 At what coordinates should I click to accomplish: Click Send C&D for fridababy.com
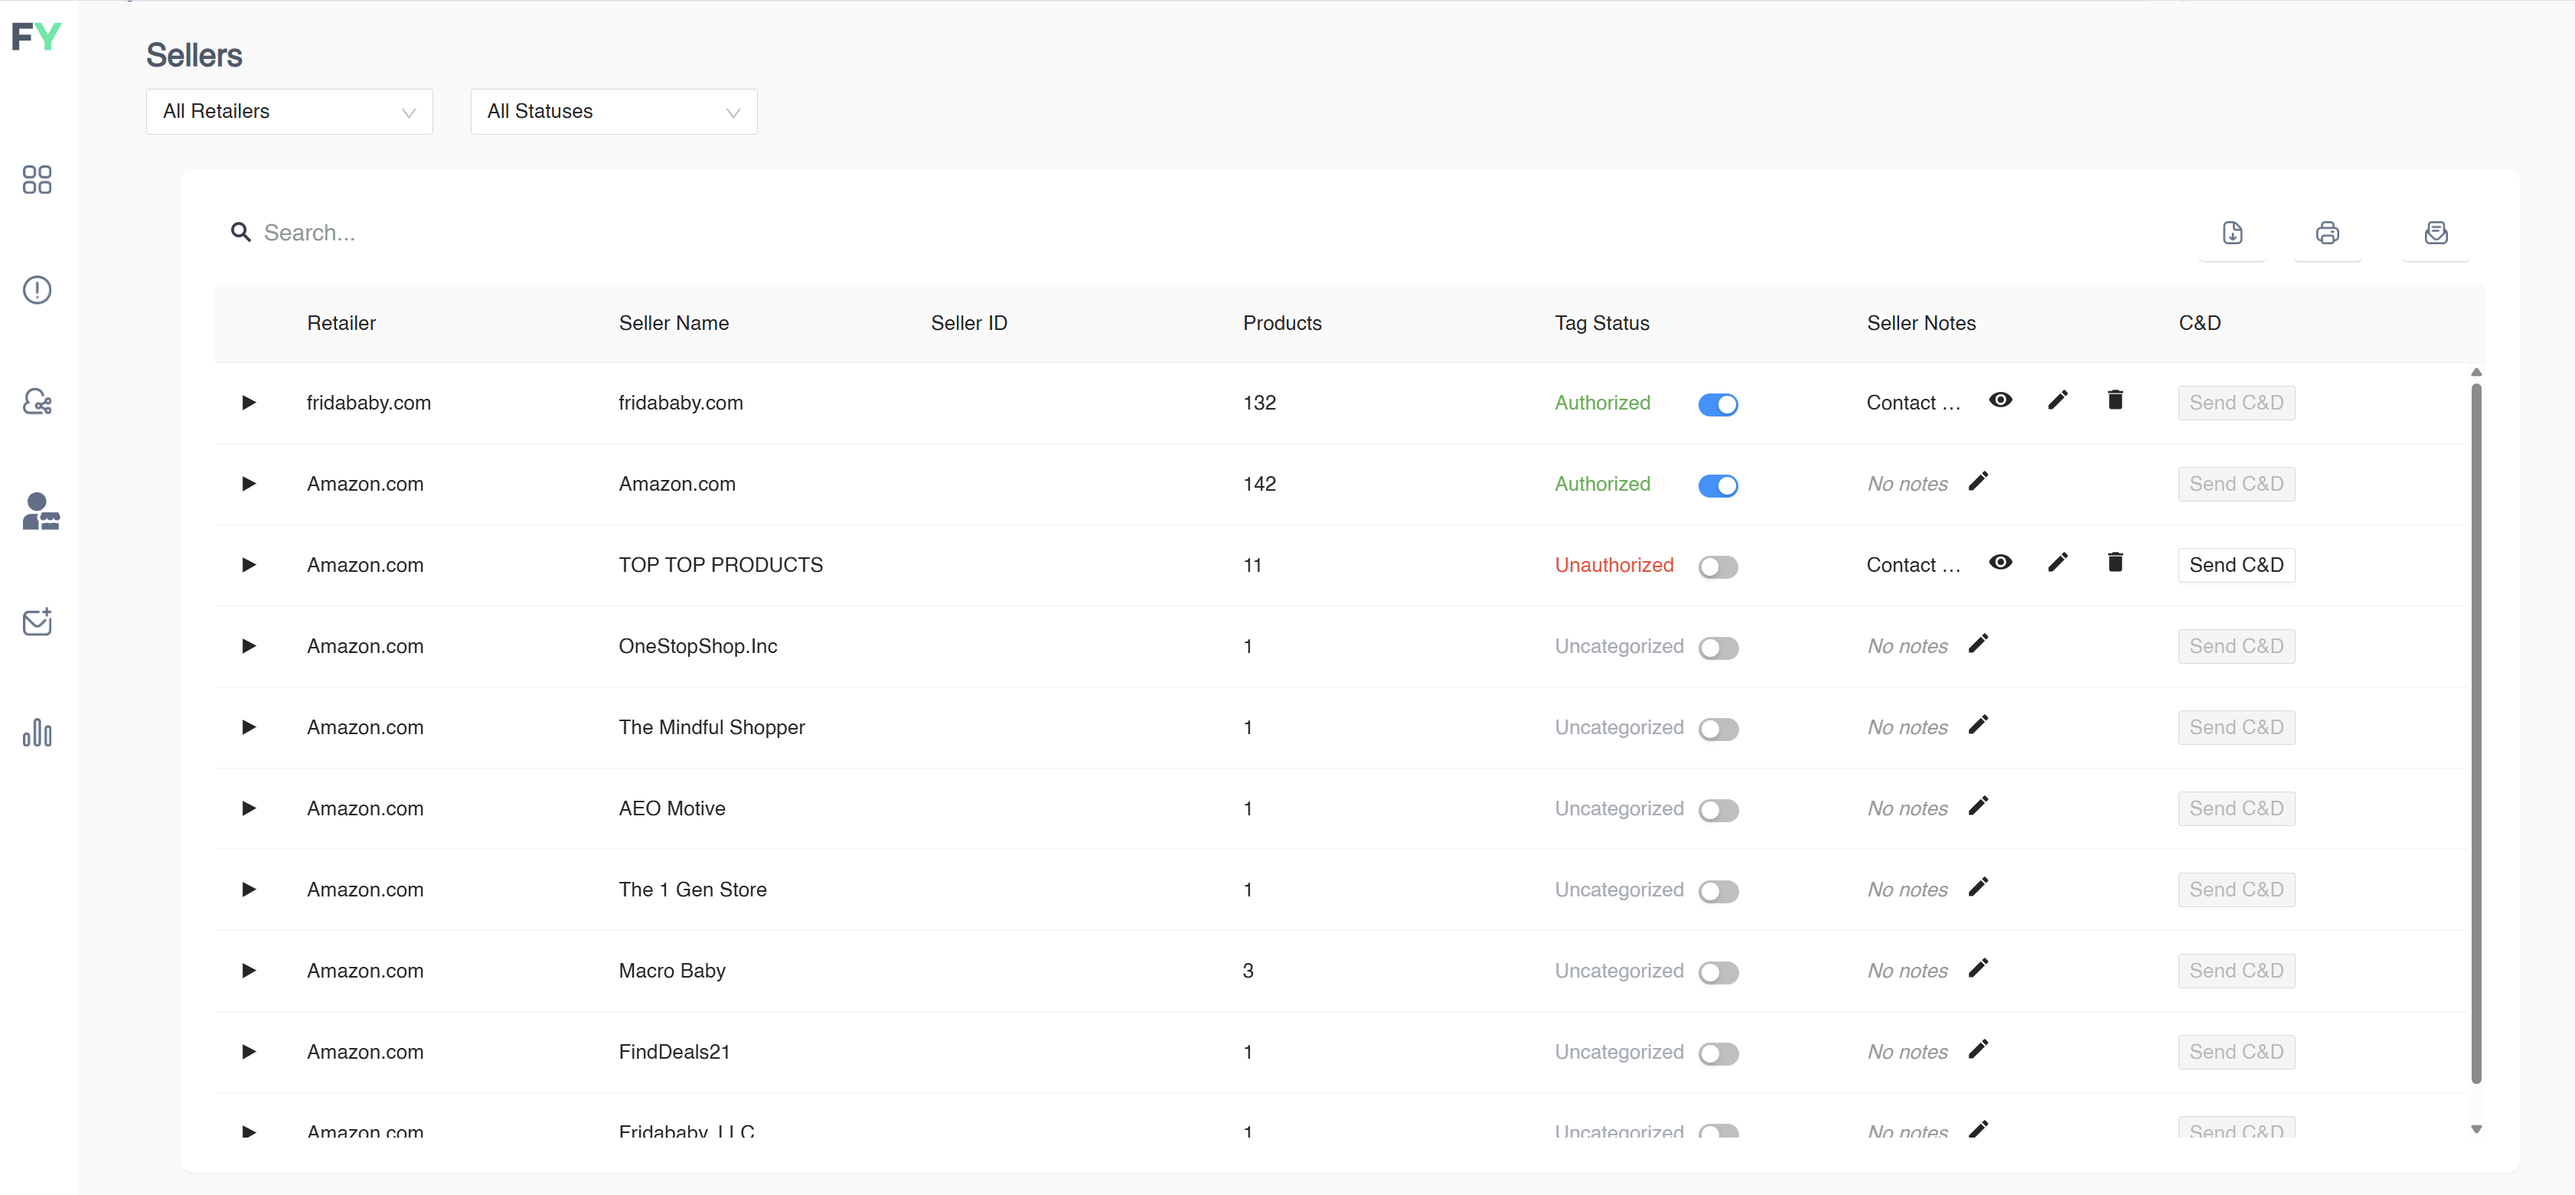click(2236, 403)
